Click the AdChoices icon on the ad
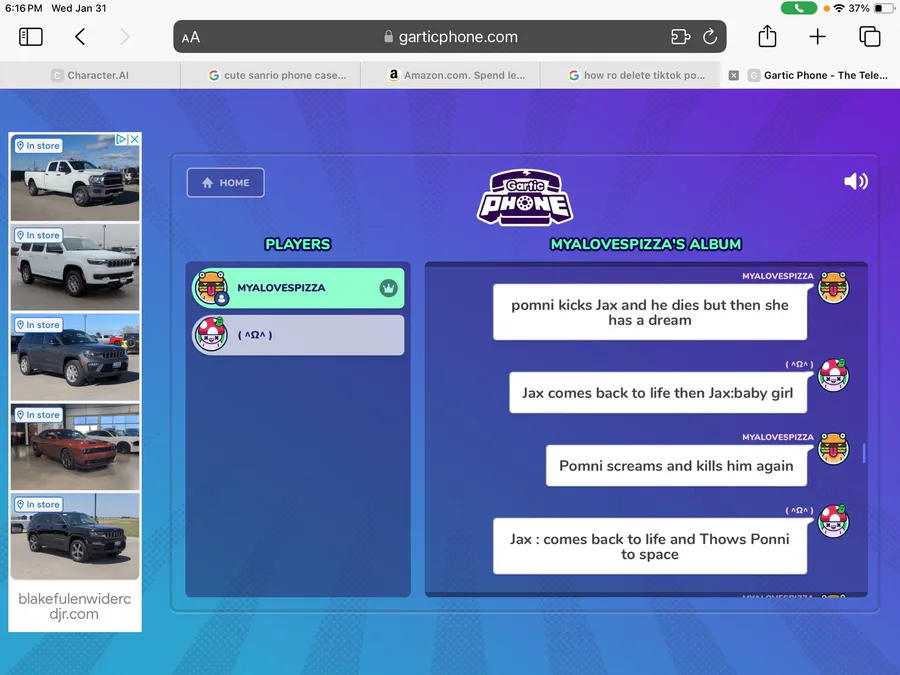 (x=121, y=139)
